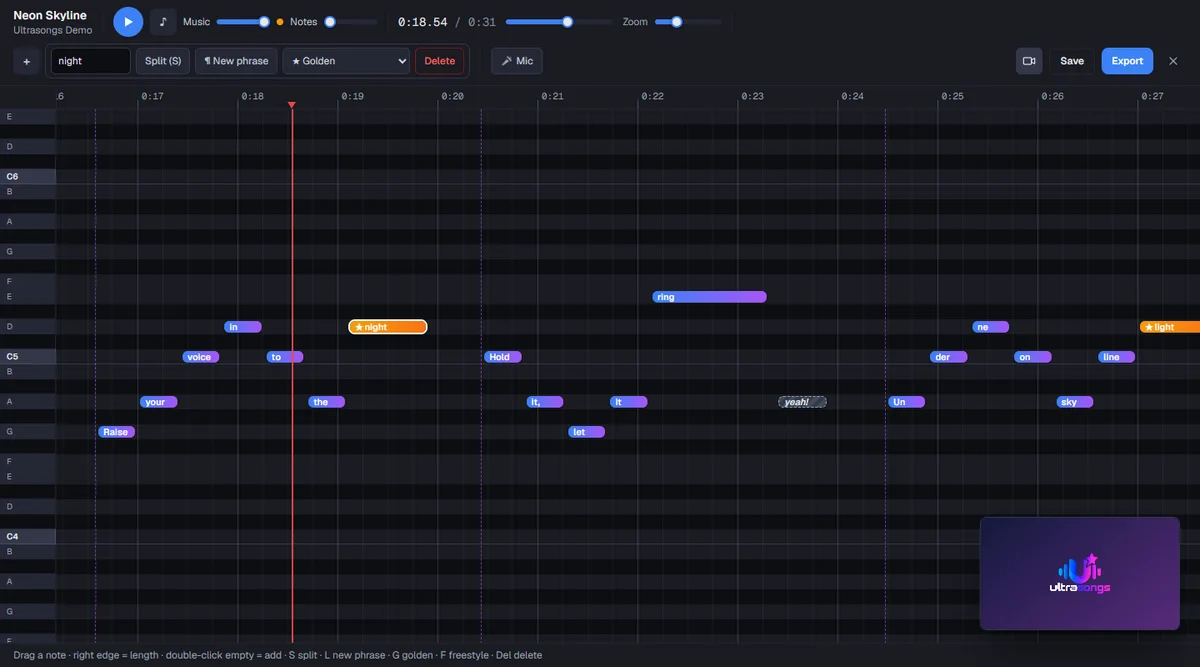Open the video camera panel
1200x667 pixels.
(x=1029, y=61)
